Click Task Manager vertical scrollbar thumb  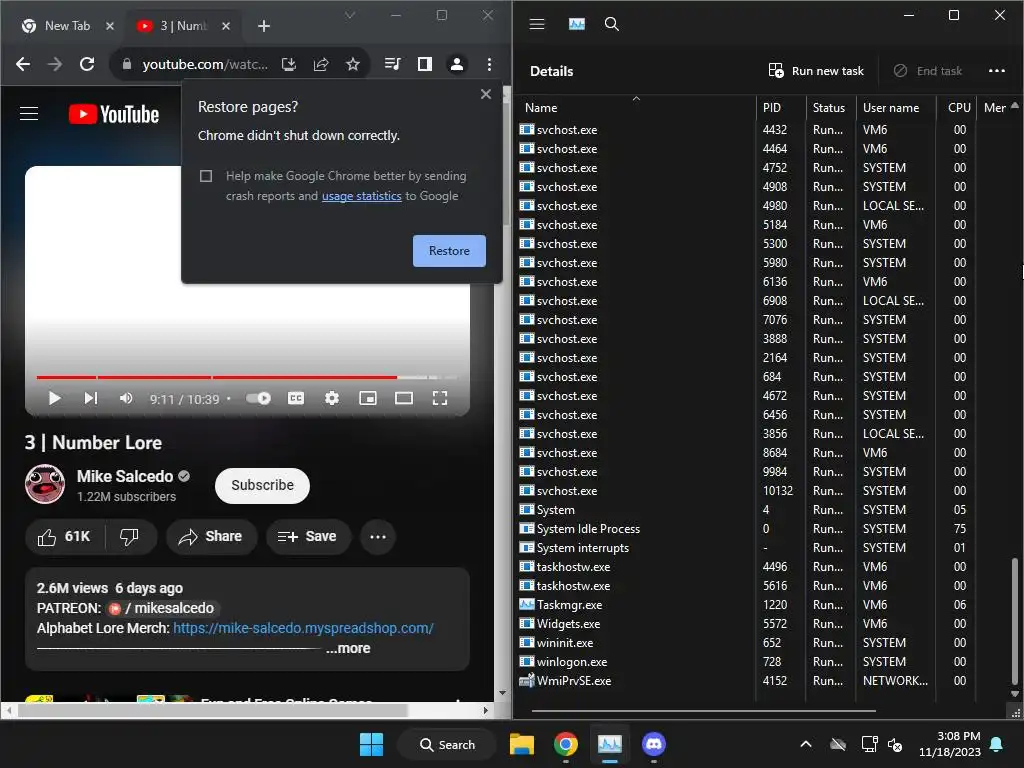(x=1014, y=620)
